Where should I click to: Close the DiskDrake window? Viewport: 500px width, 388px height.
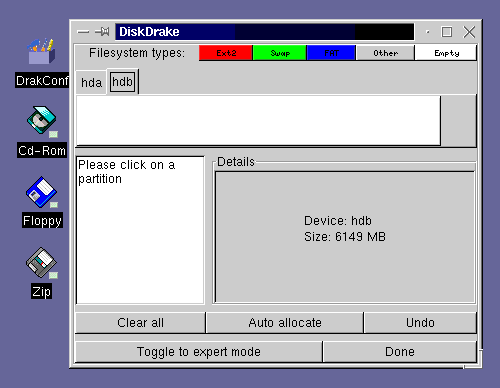tap(469, 32)
